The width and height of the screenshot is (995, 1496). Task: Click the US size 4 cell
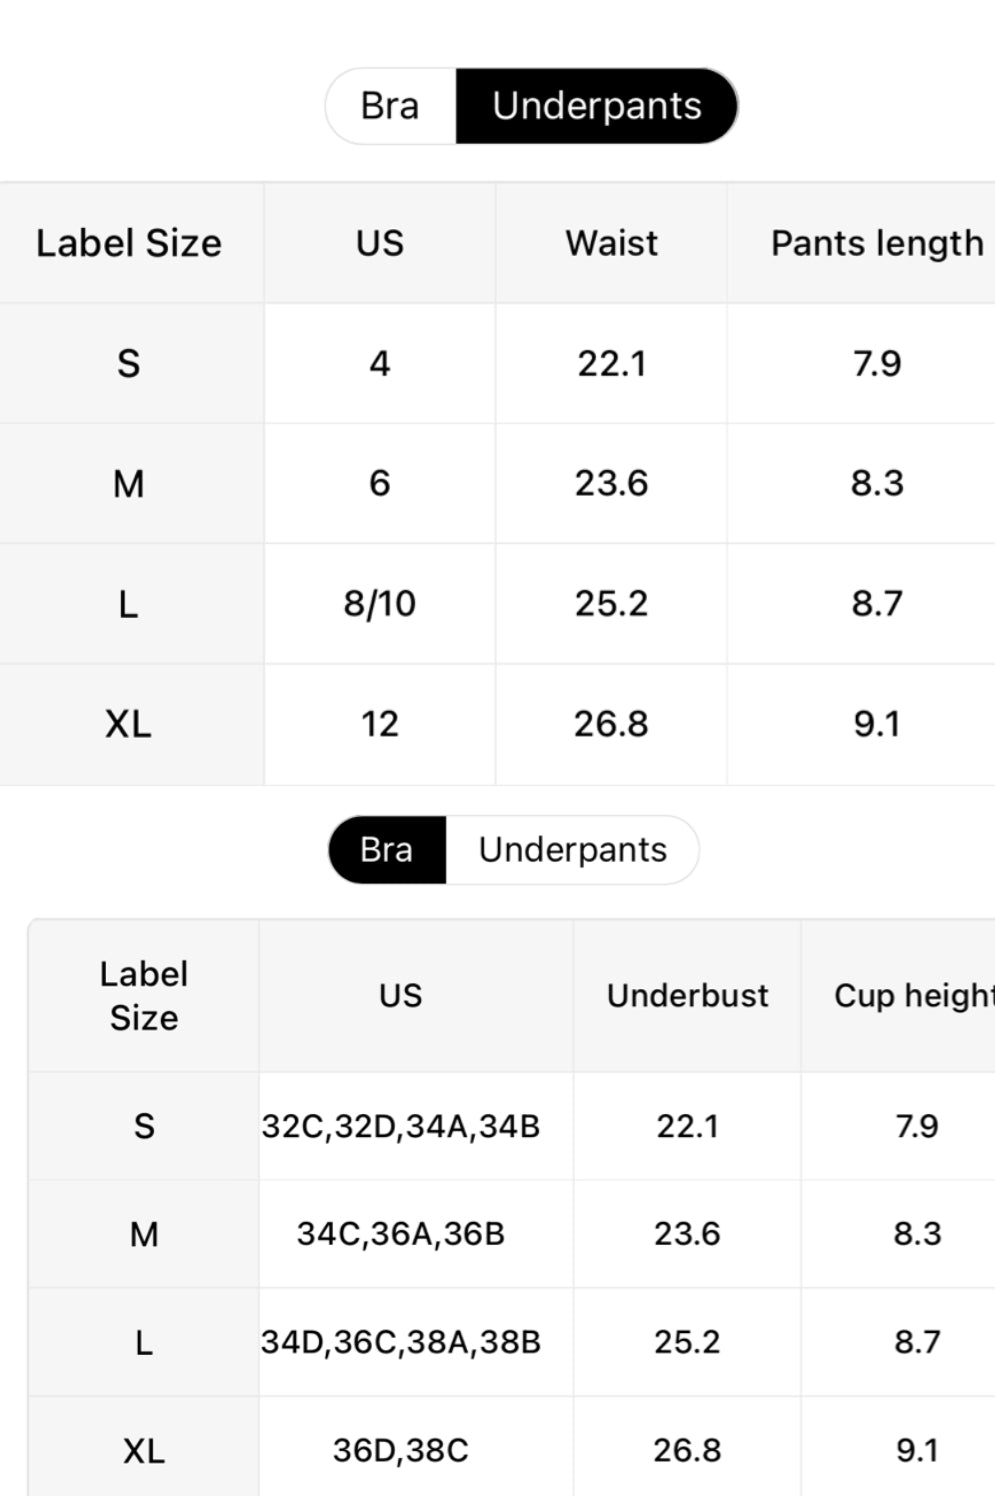coord(380,363)
